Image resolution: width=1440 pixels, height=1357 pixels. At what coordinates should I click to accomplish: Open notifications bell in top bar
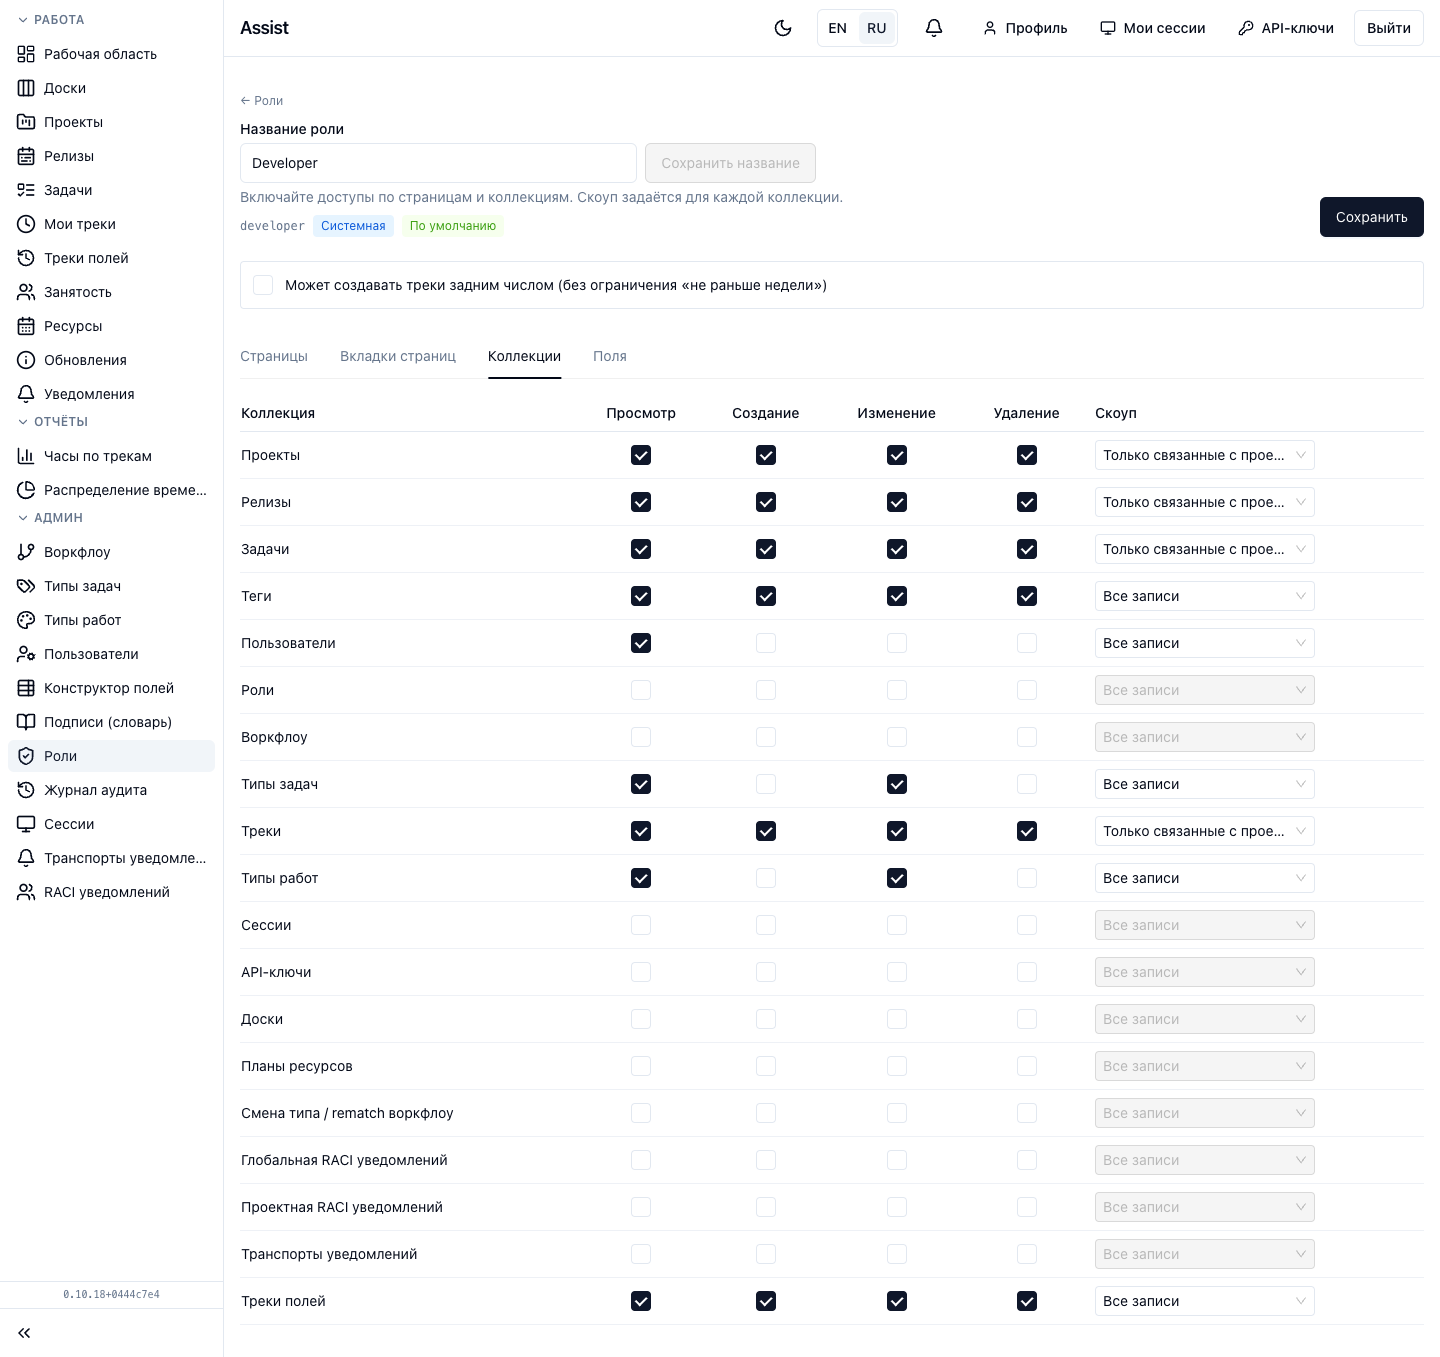click(934, 28)
